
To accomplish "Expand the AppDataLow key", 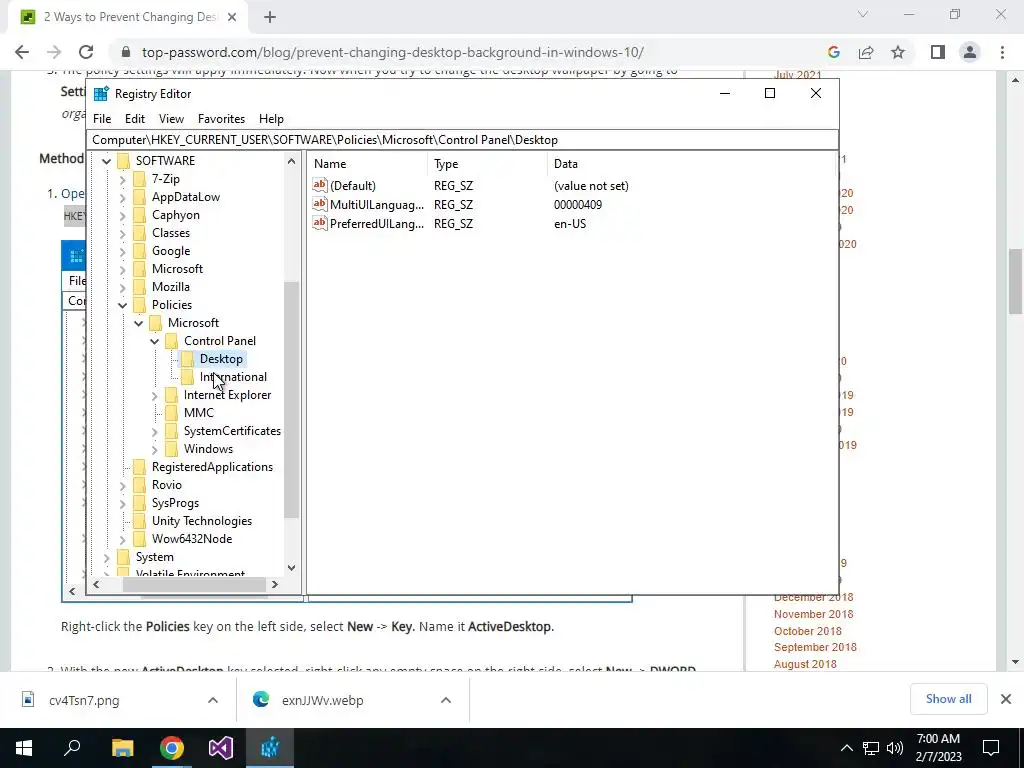I will point(122,197).
